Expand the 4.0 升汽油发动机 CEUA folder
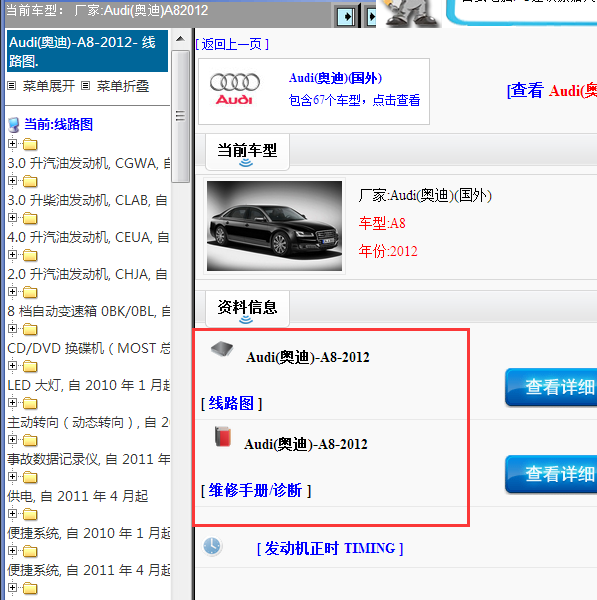 pyautogui.click(x=12, y=218)
